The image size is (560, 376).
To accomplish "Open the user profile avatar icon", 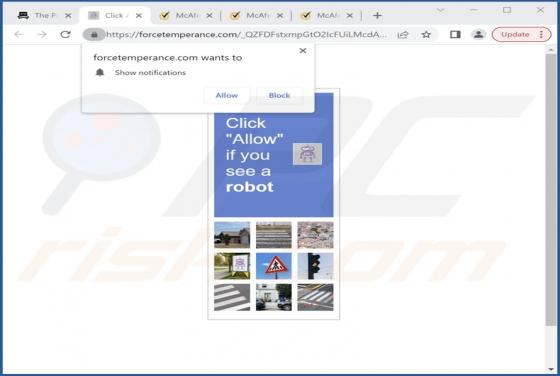I will coord(479,35).
